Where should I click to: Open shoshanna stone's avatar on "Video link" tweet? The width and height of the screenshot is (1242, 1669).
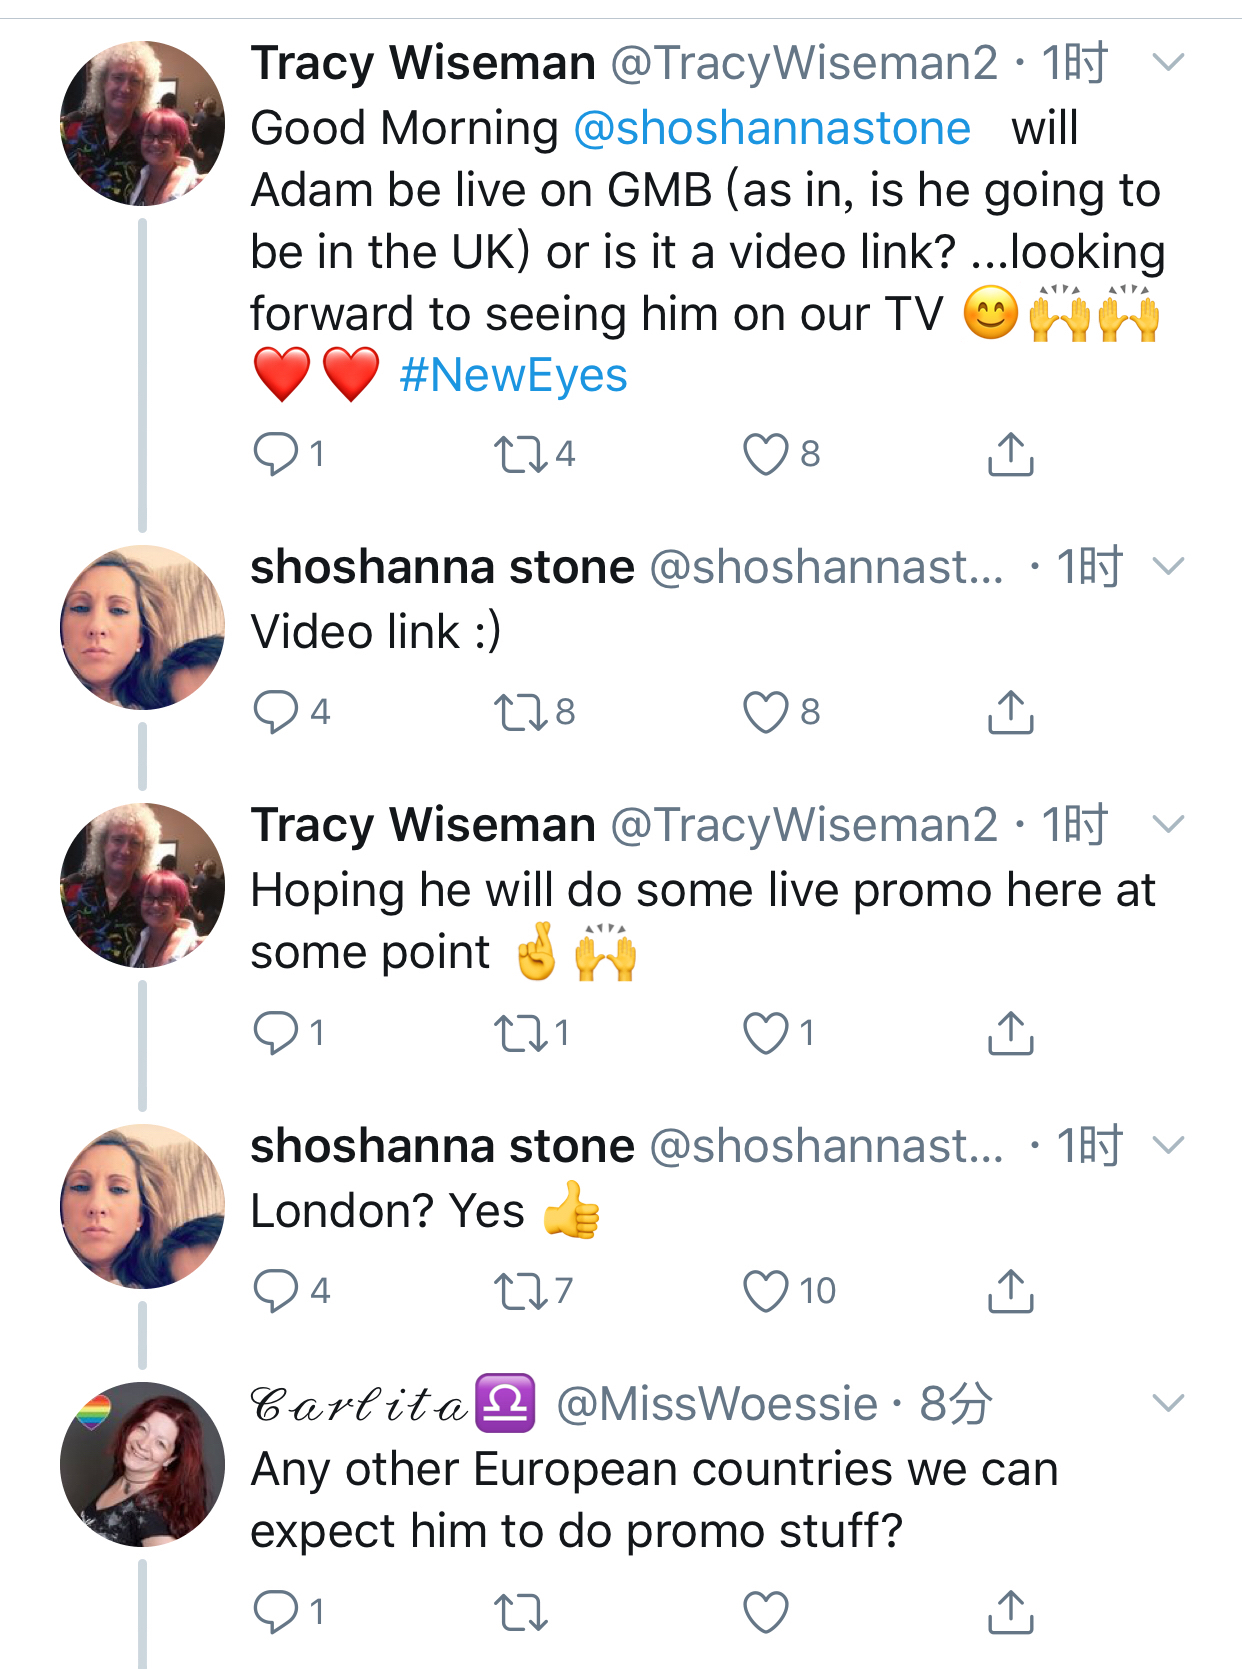tap(142, 627)
